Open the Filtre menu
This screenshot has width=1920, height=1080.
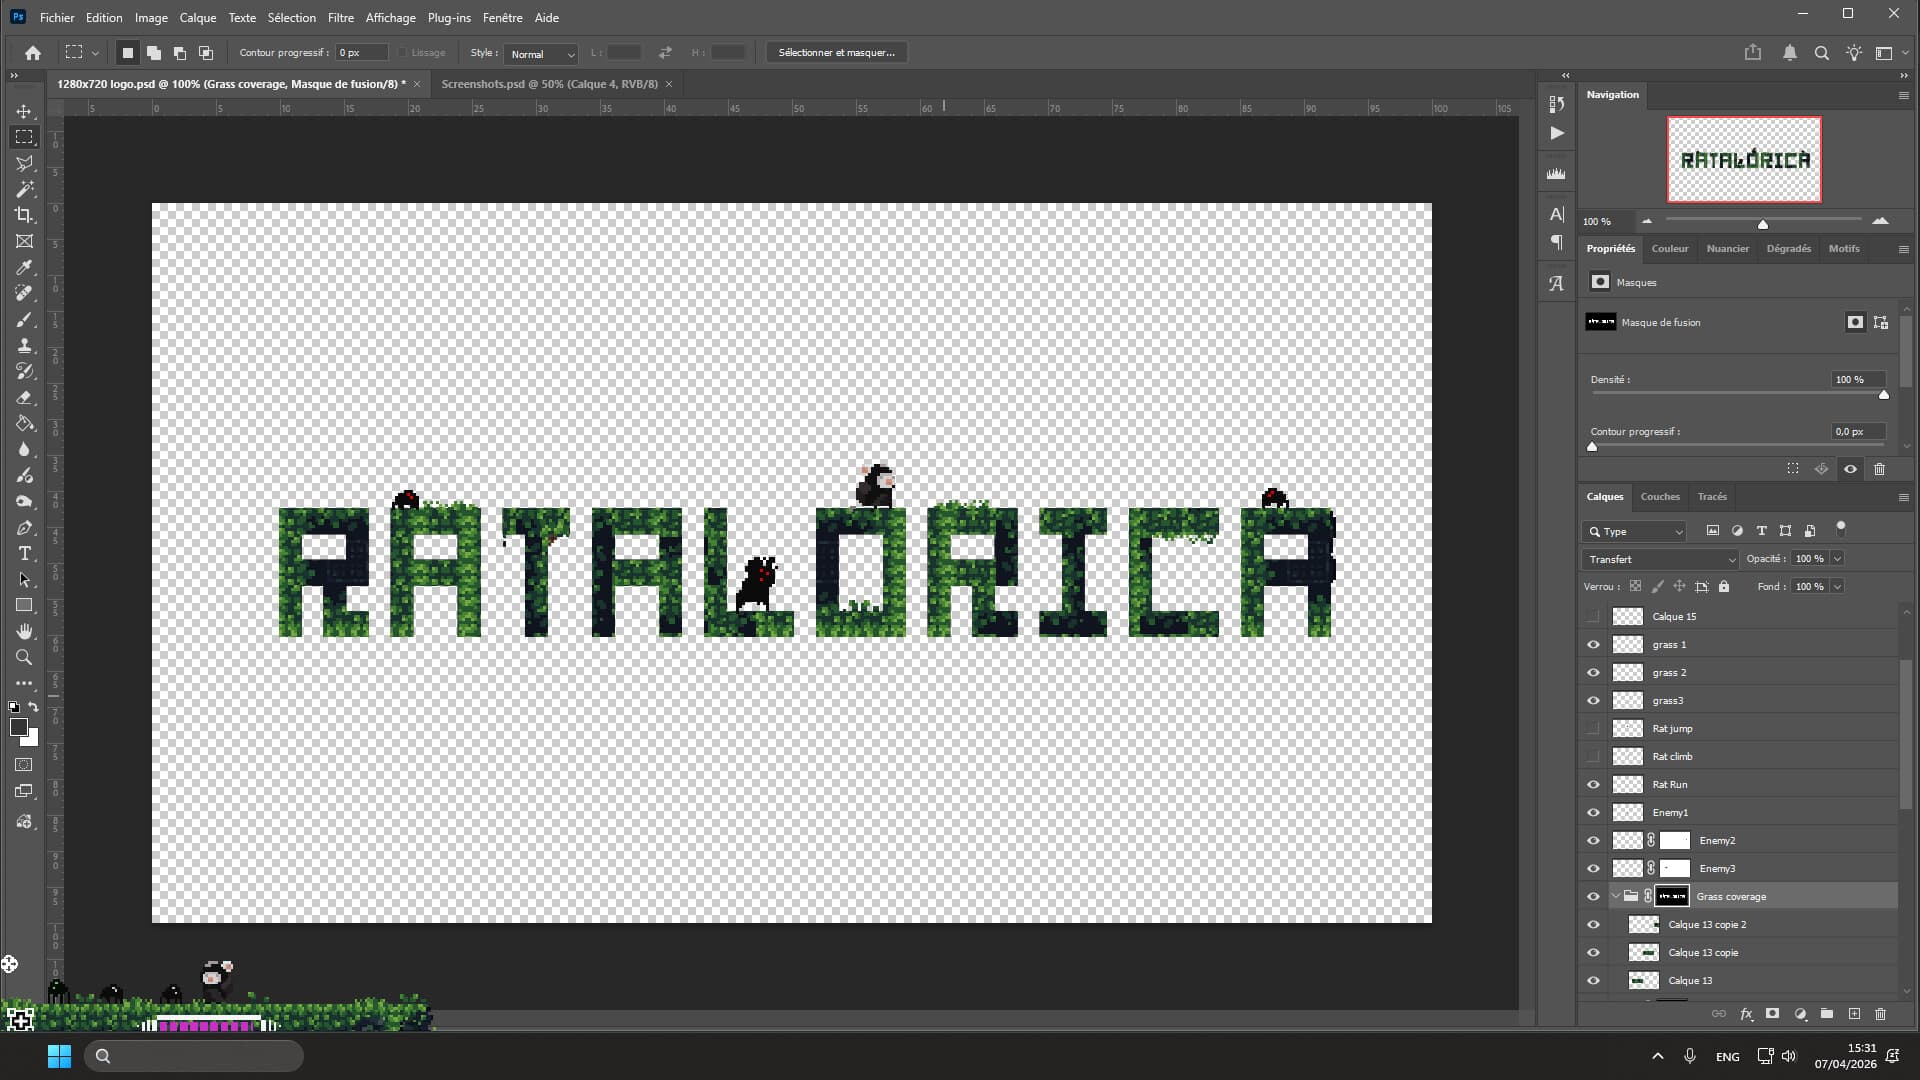click(340, 18)
